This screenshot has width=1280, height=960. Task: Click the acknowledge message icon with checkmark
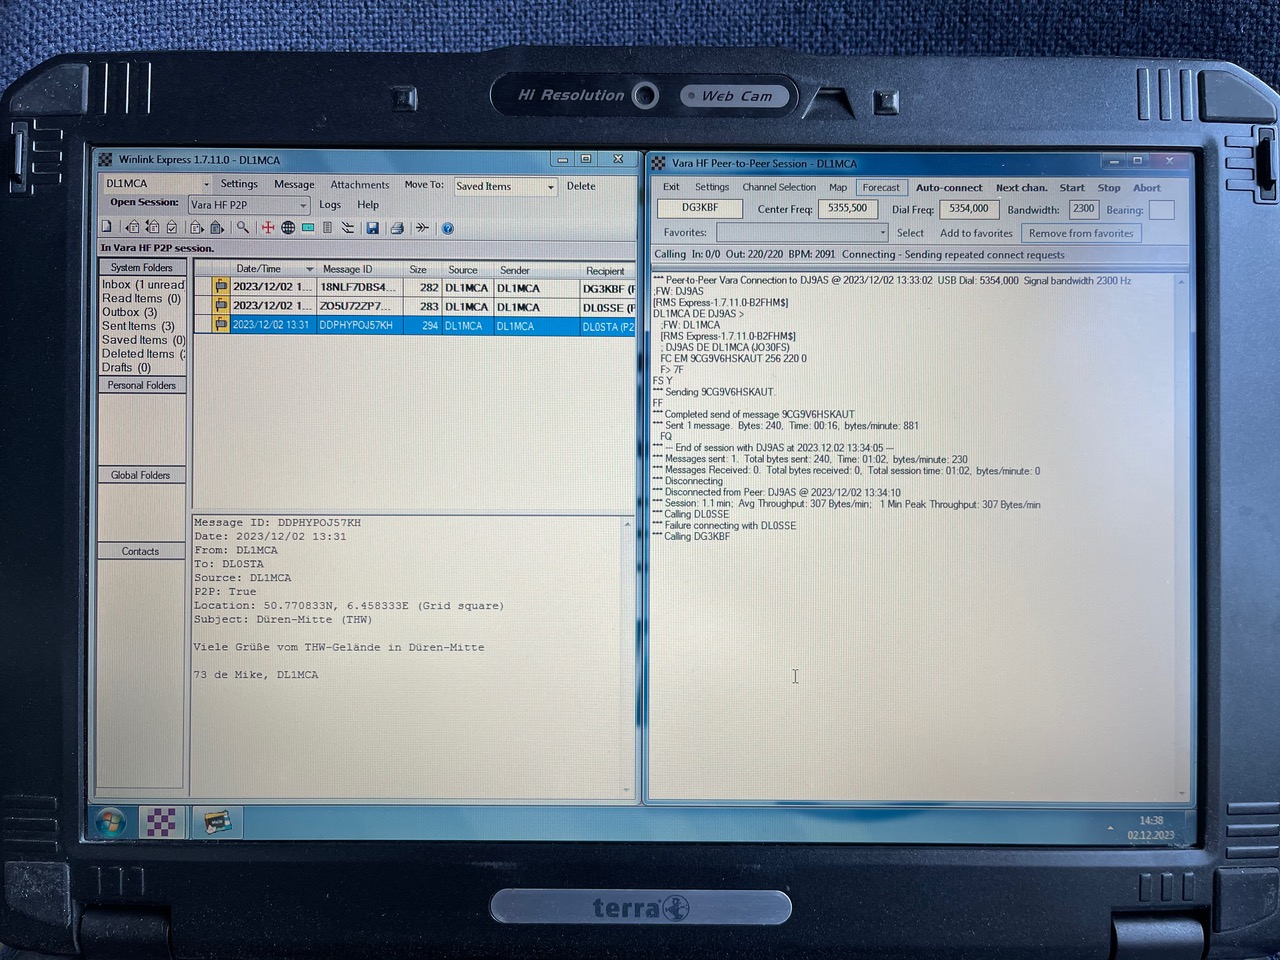(172, 228)
